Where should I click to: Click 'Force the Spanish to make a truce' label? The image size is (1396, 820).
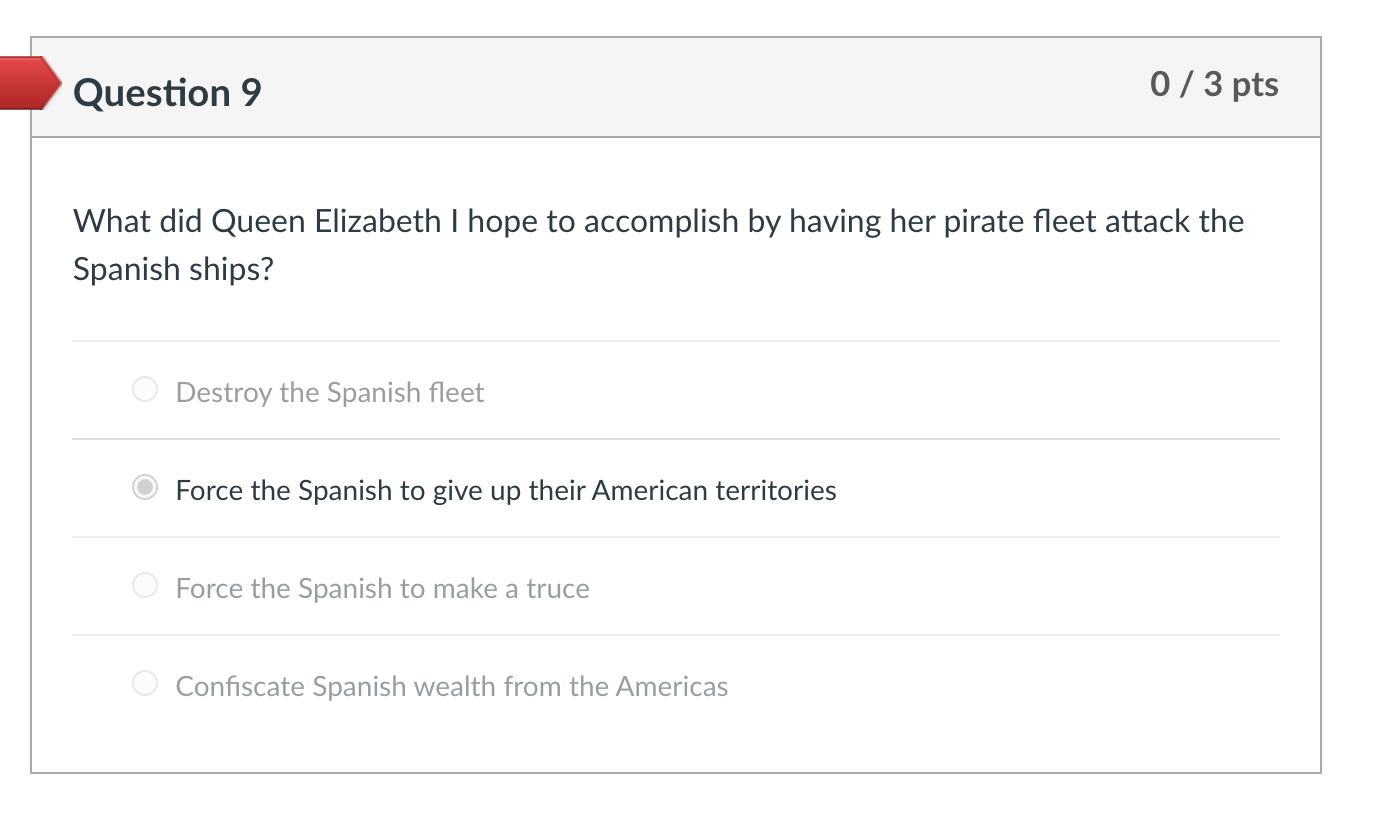point(382,588)
